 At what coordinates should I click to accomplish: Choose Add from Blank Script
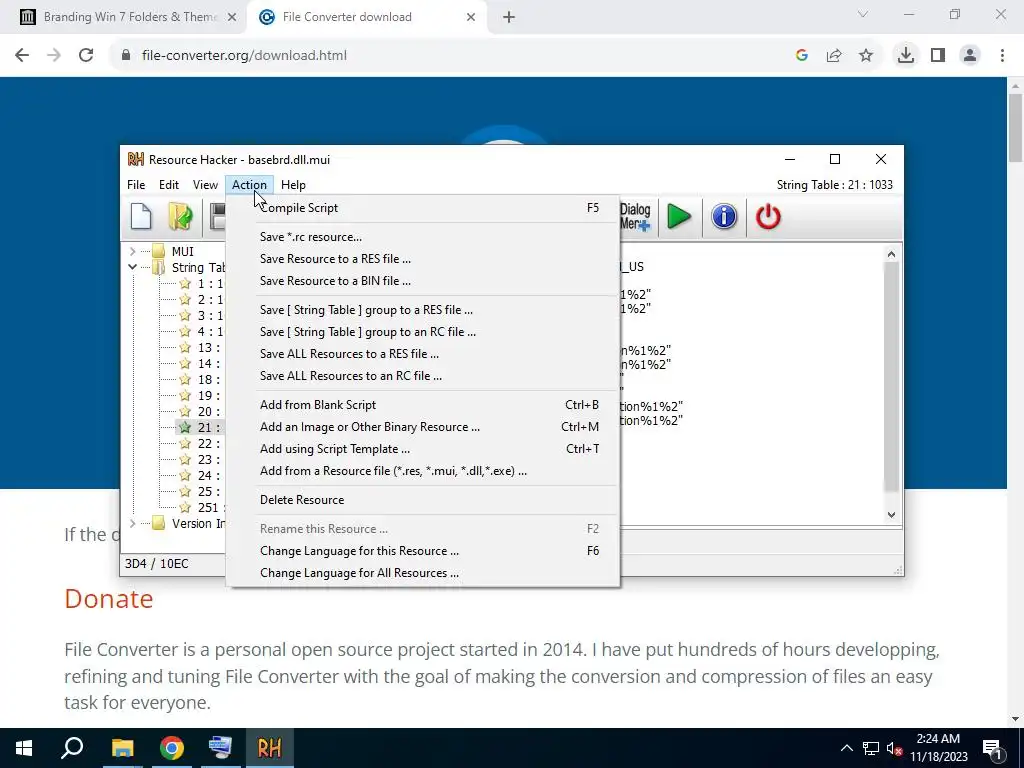coord(423,405)
